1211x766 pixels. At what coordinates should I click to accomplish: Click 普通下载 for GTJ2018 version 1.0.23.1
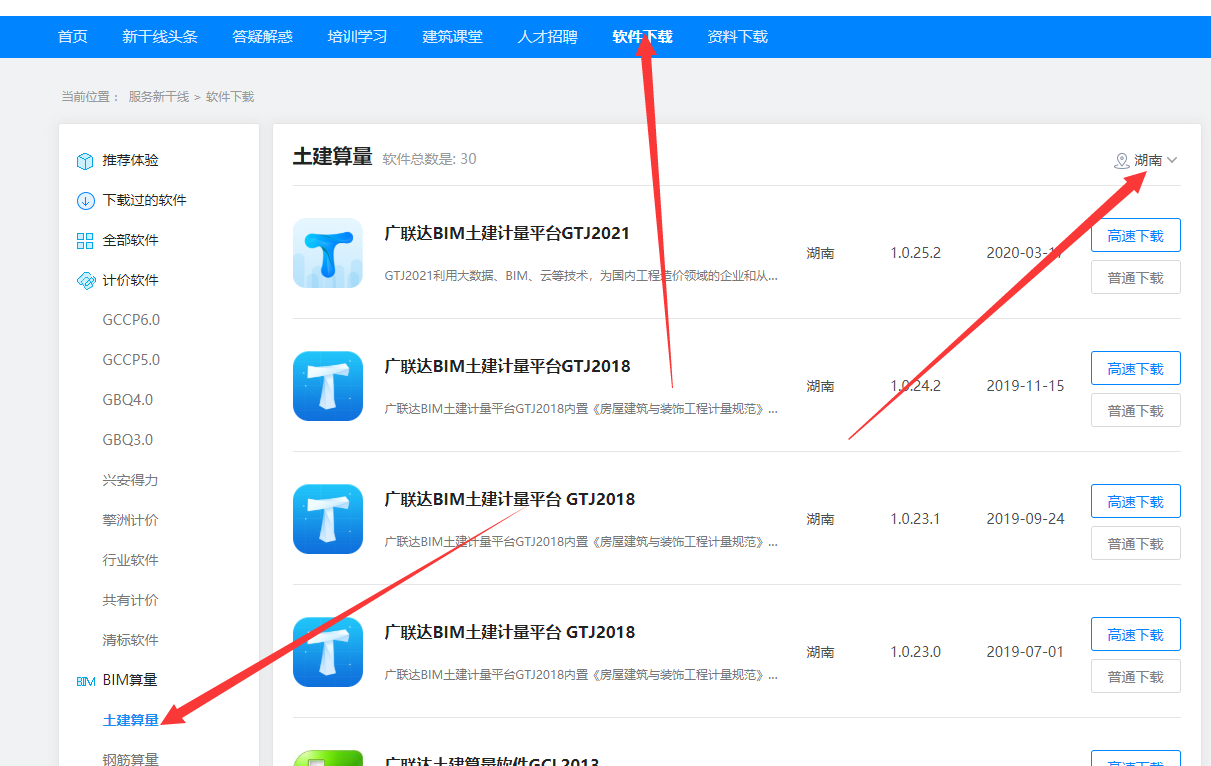pyautogui.click(x=1136, y=543)
